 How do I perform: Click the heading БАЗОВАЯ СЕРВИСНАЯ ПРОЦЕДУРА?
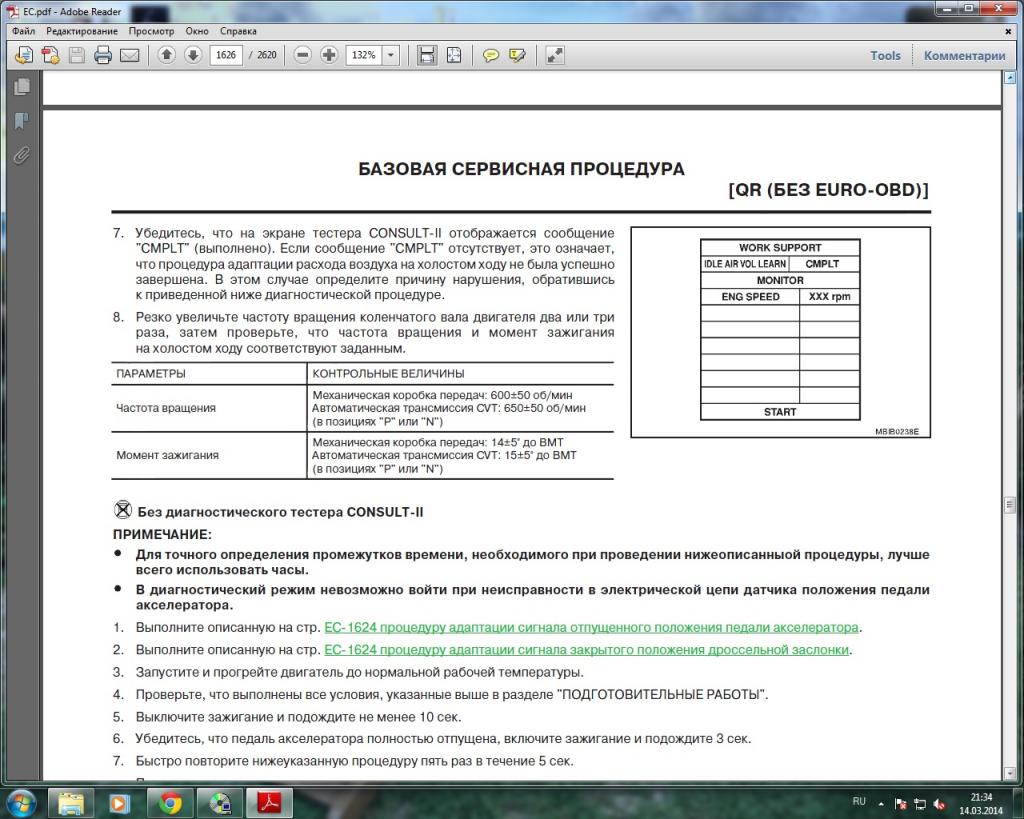521,169
